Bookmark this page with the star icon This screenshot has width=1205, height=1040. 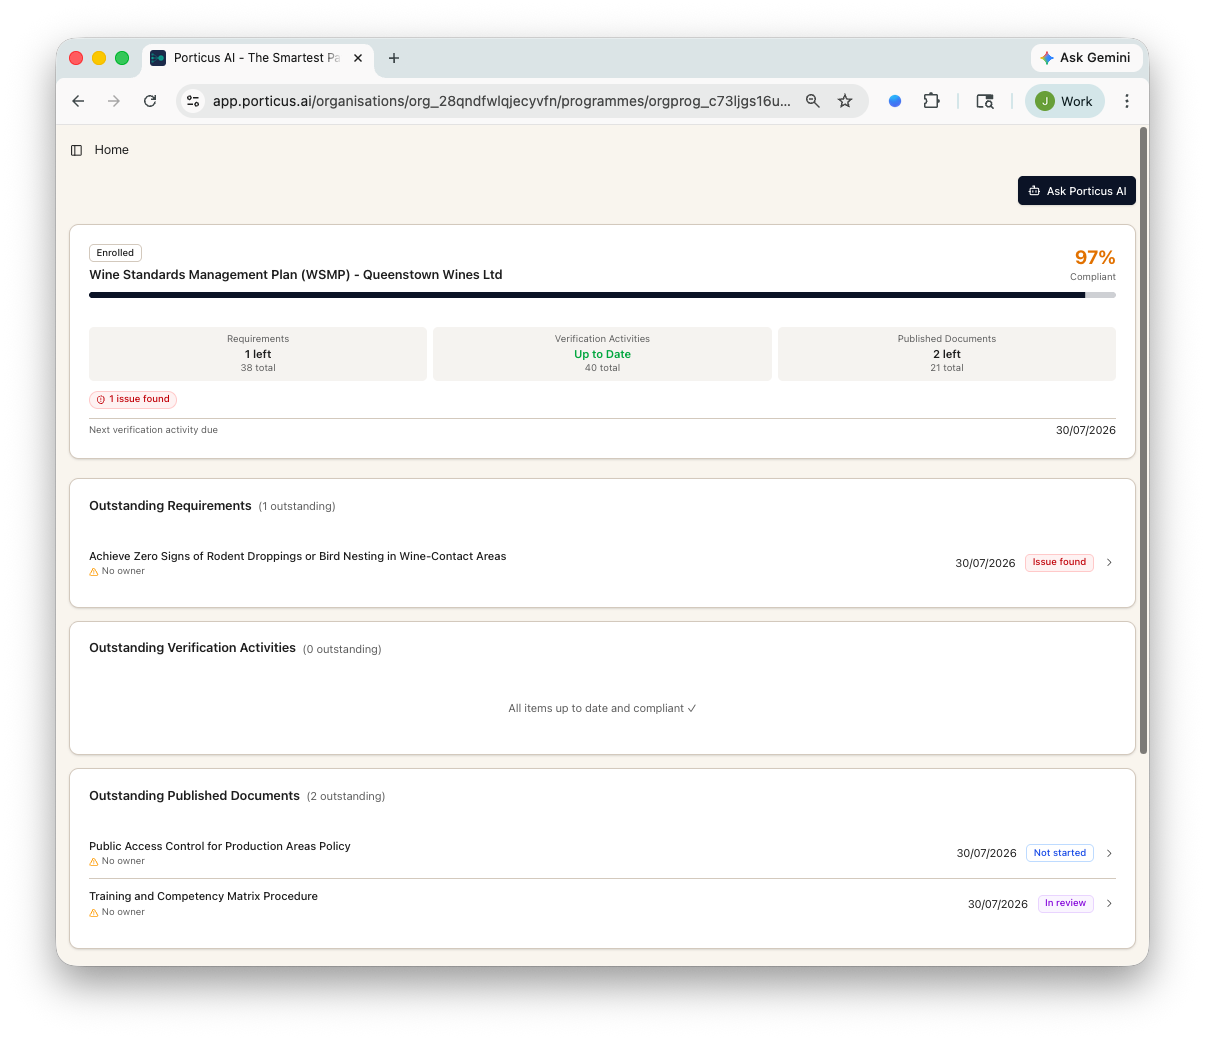tap(845, 101)
